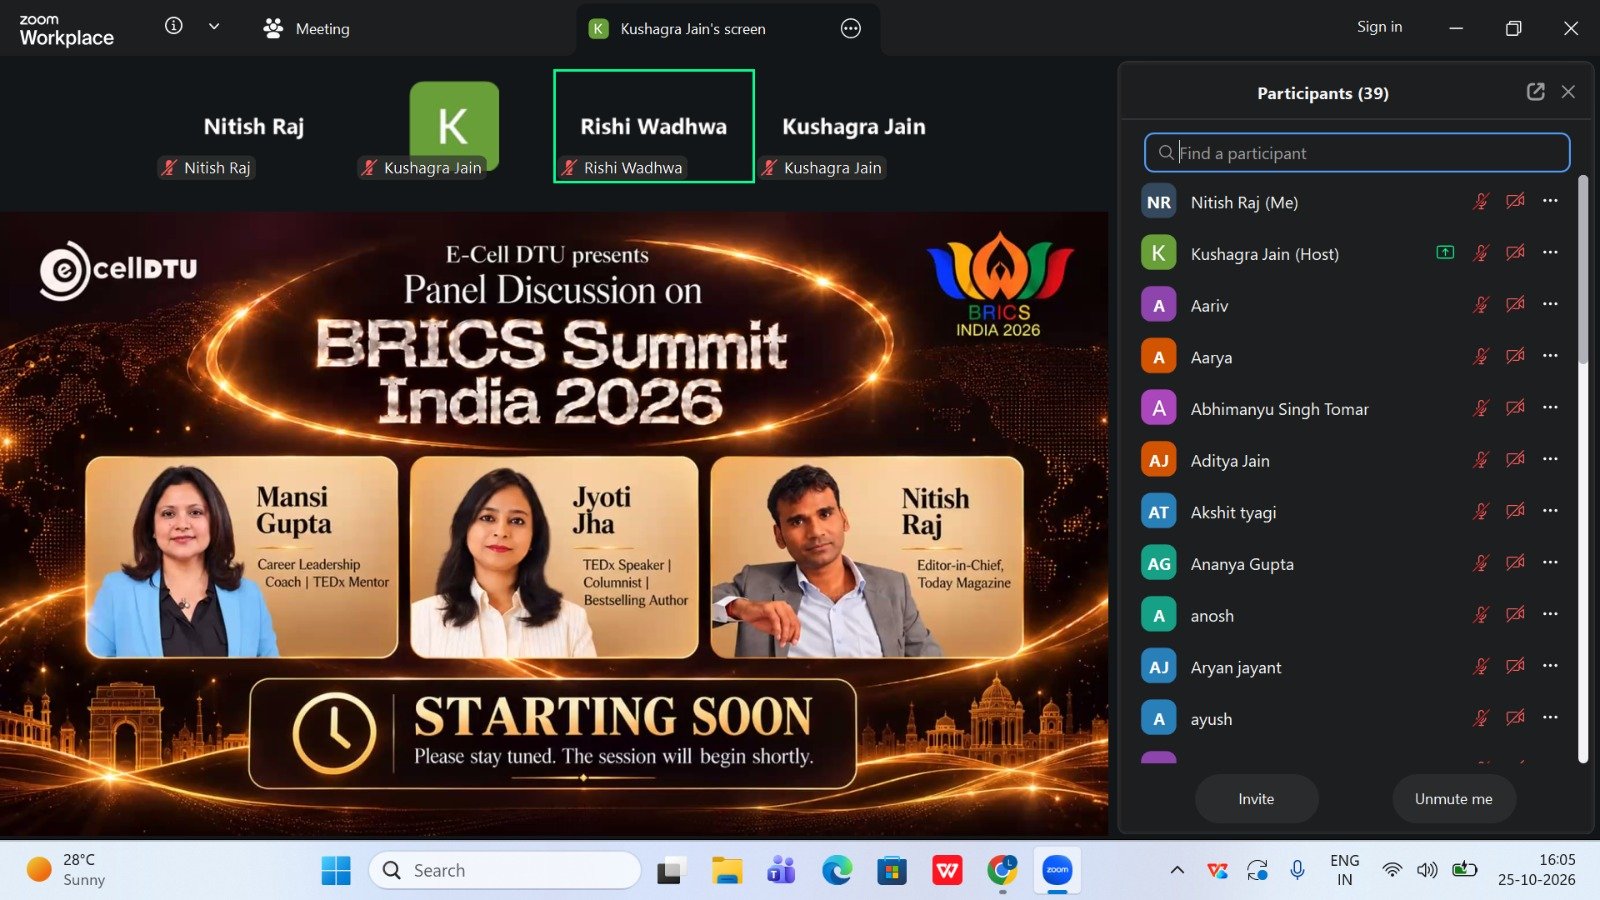Select Kushagra Jain's screen tab
Screen dimensions: 1600x900
pyautogui.click(x=692, y=29)
